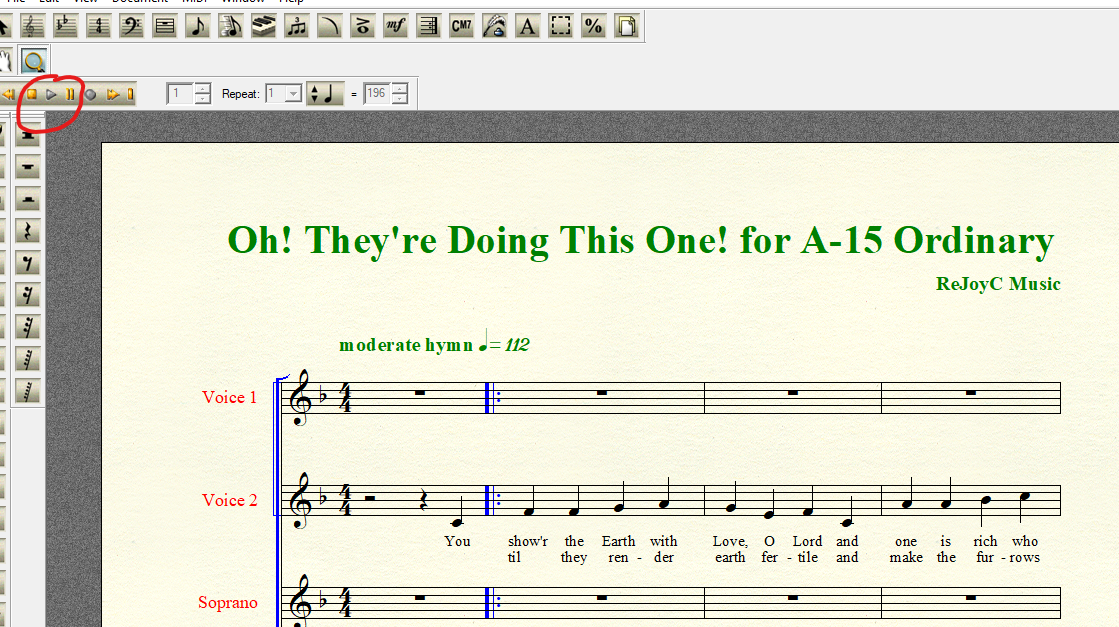
Task: Click the Record button
Action: coord(90,95)
